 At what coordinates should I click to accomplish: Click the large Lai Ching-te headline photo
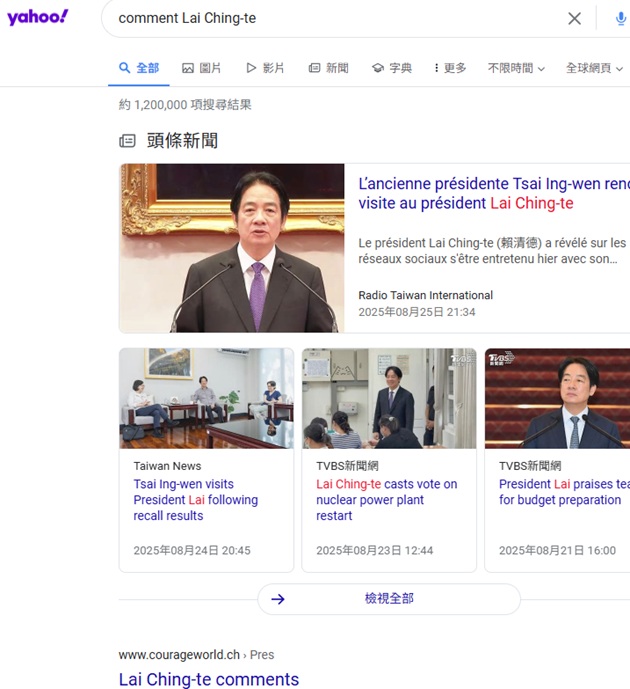tap(232, 248)
